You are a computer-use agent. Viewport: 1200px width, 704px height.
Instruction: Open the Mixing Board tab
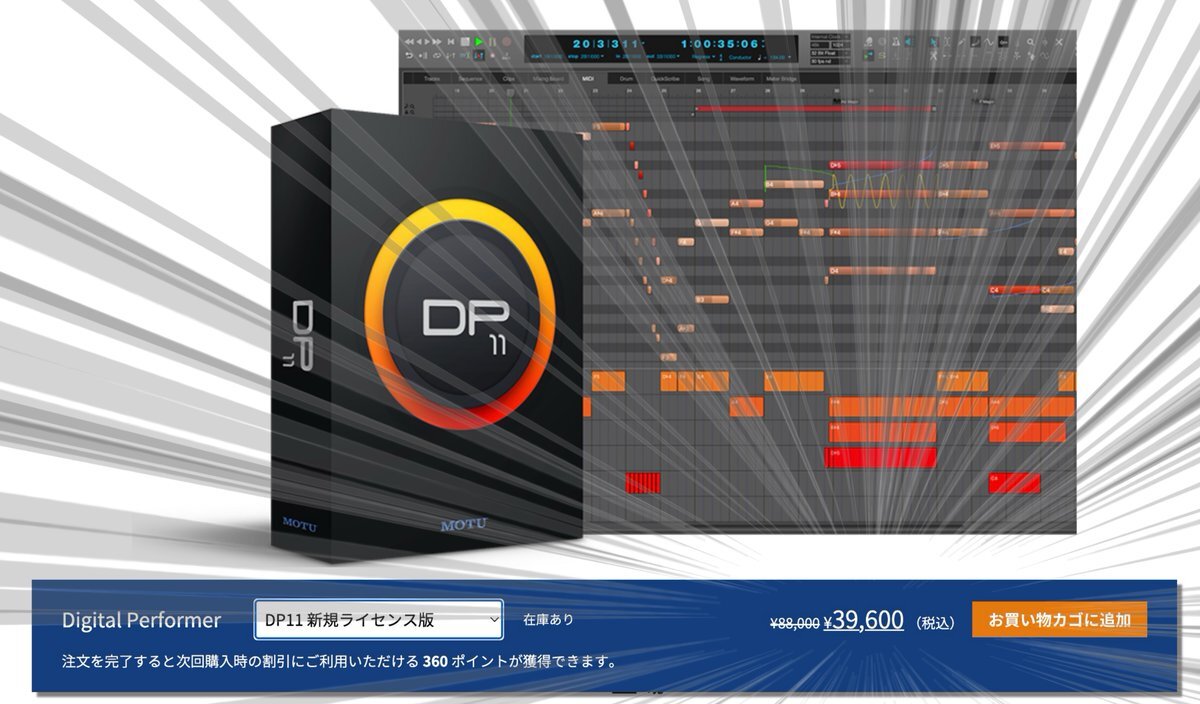click(549, 77)
